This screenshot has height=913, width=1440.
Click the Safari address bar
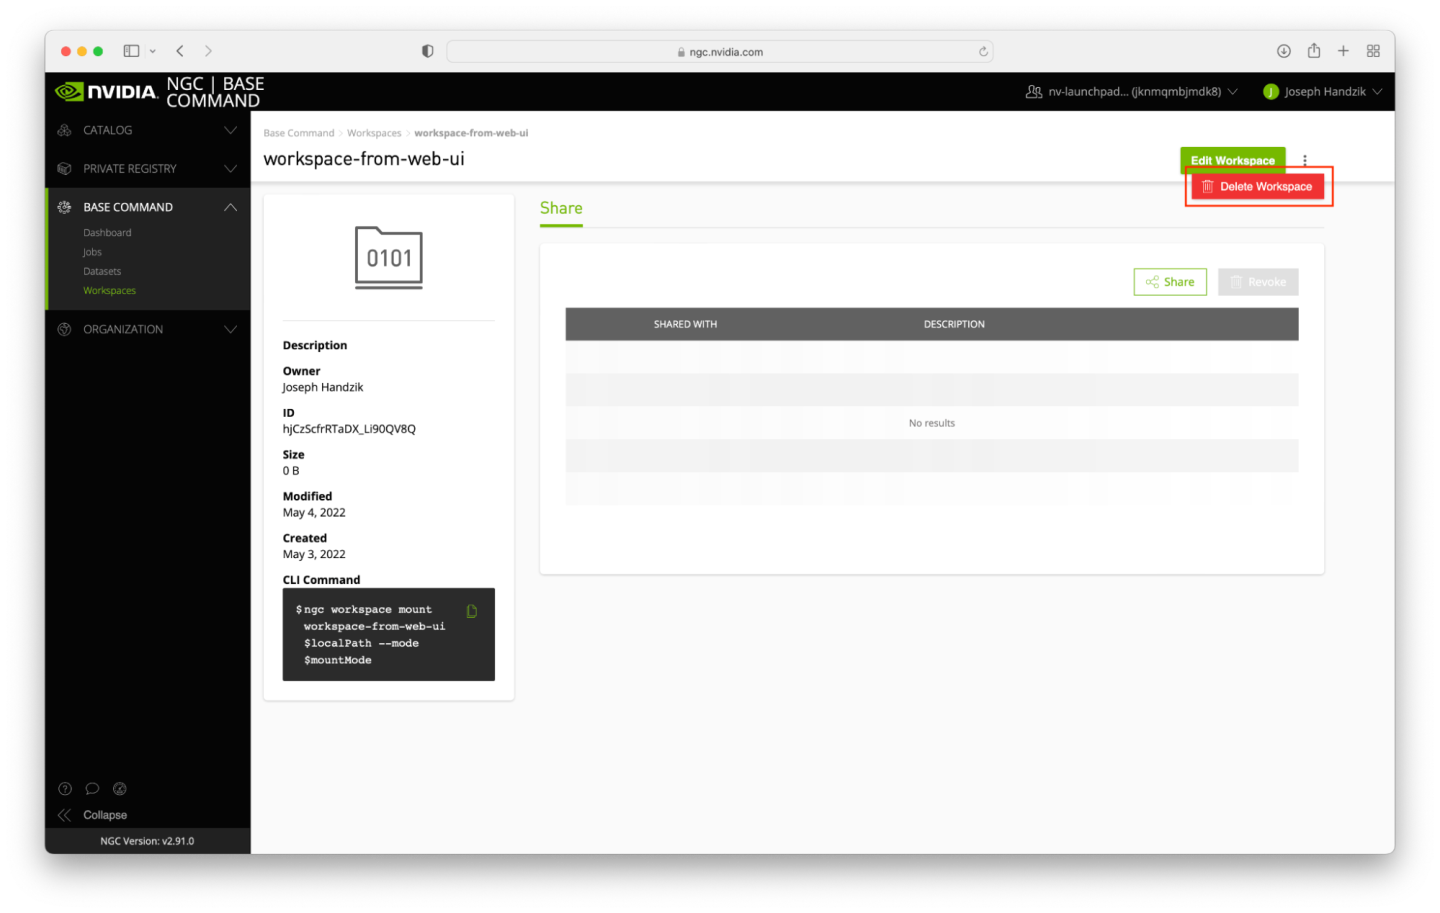click(x=720, y=52)
